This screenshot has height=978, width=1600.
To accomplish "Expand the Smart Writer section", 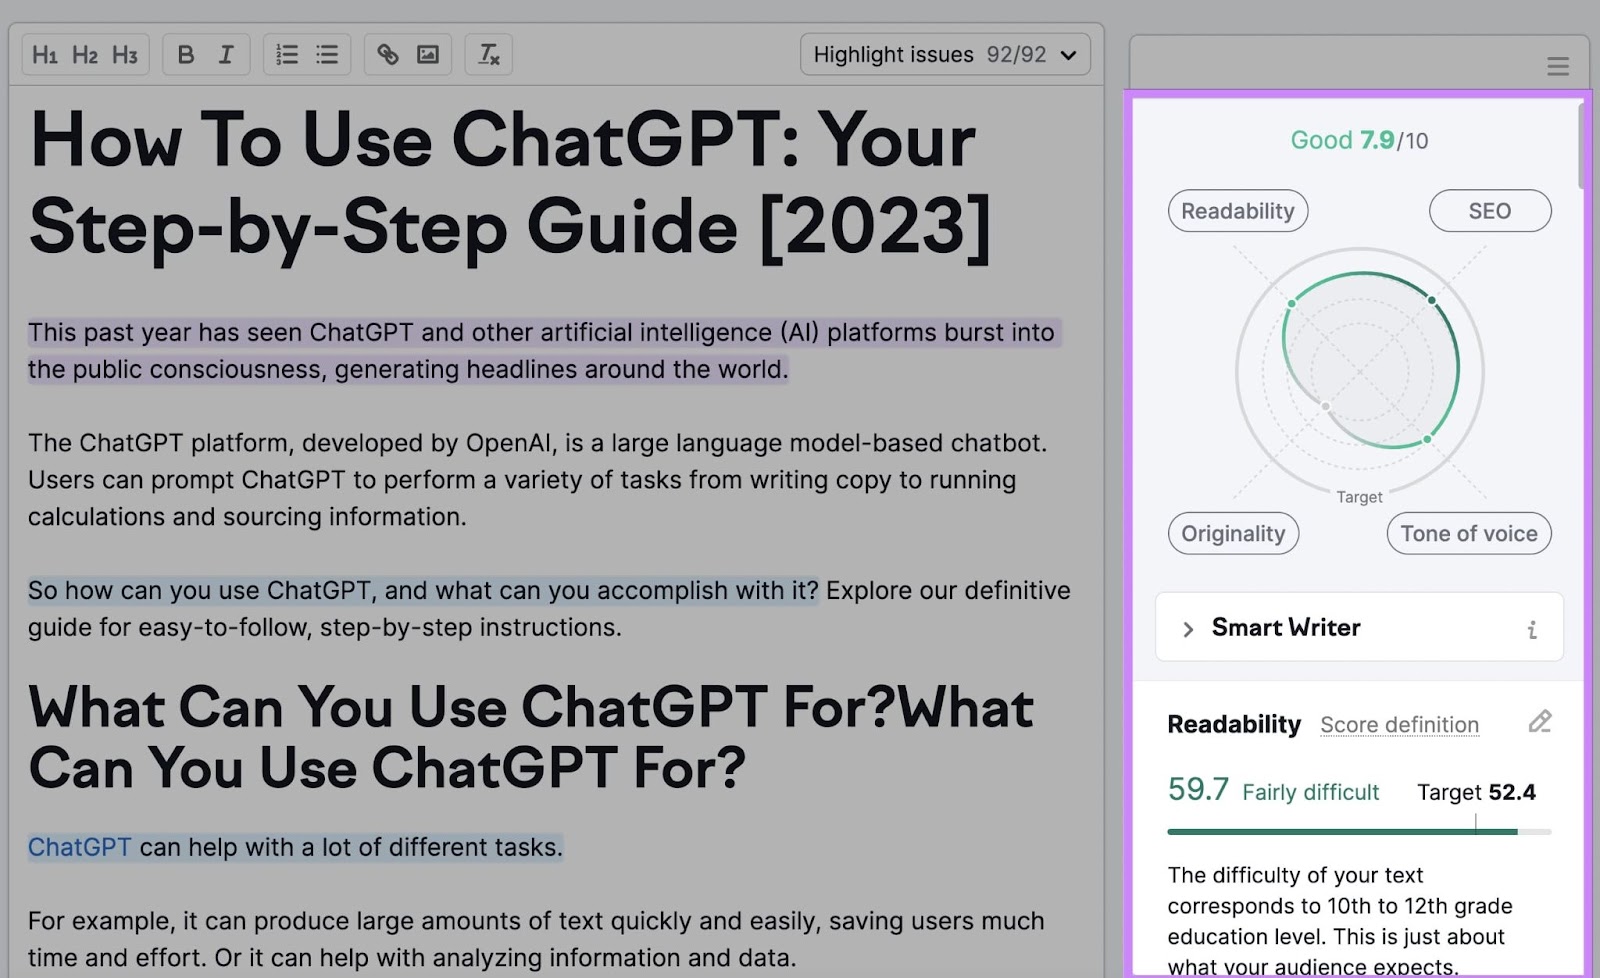I will pos(1359,628).
